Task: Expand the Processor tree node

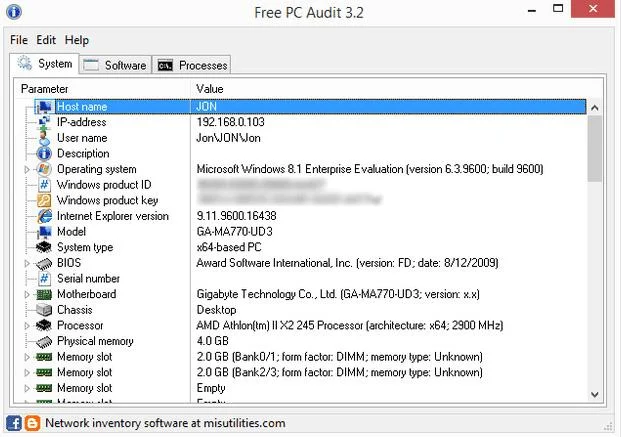Action: 27,326
